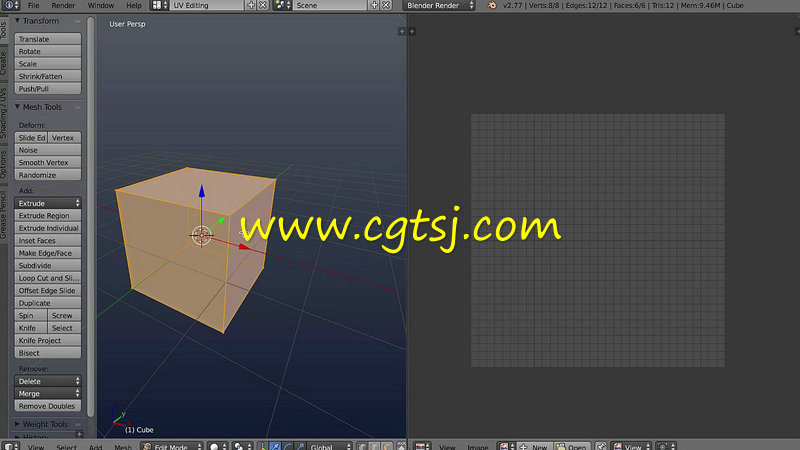Click the Inset Faces button
Screen dimensions: 800x450
[x=47, y=240]
